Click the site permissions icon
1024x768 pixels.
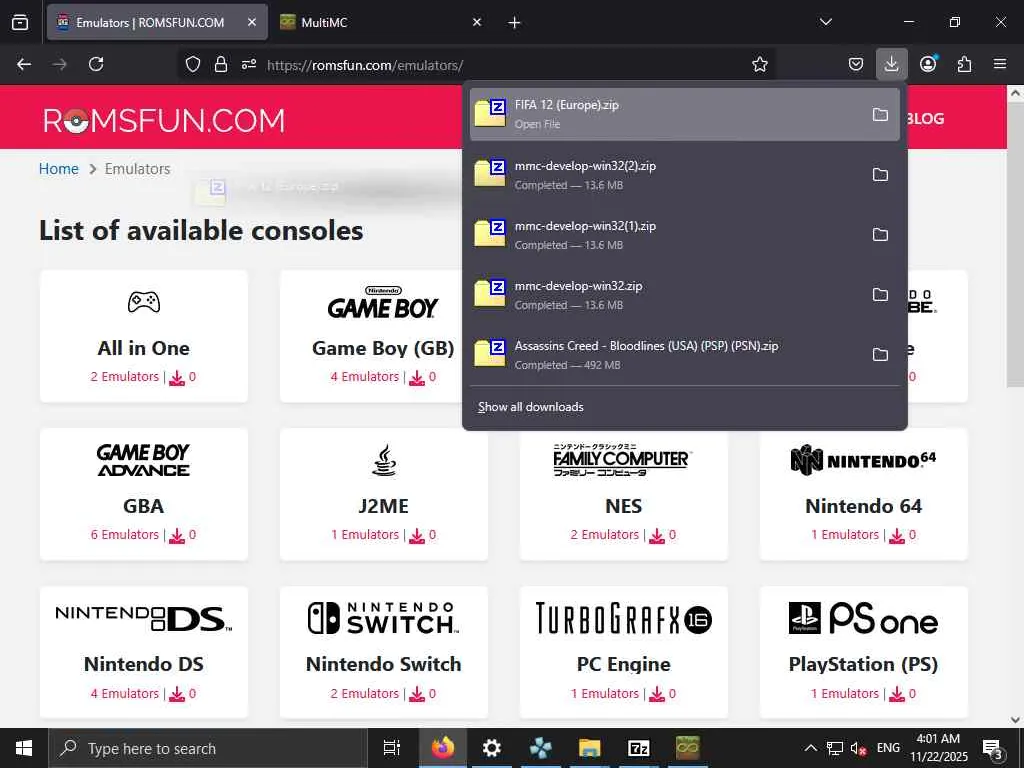(x=249, y=64)
